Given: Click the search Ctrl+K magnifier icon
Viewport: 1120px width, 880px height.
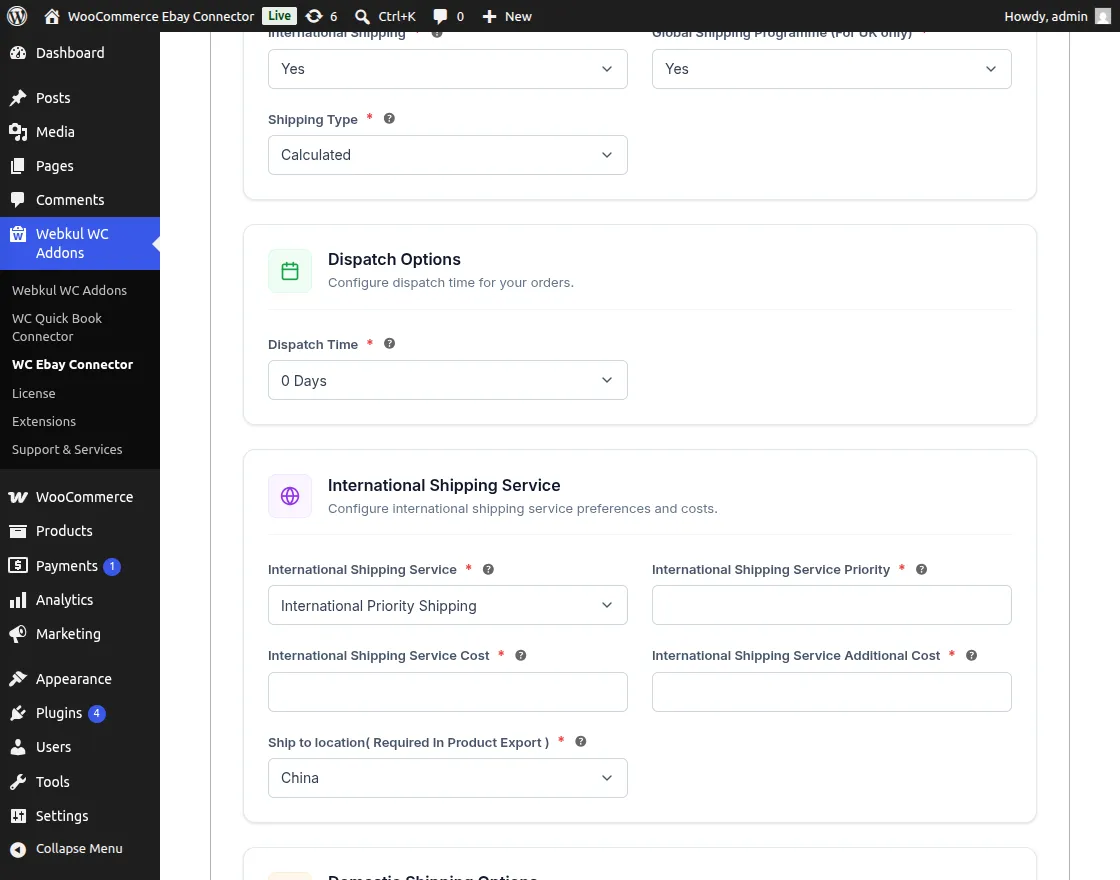Looking at the screenshot, I should point(362,16).
